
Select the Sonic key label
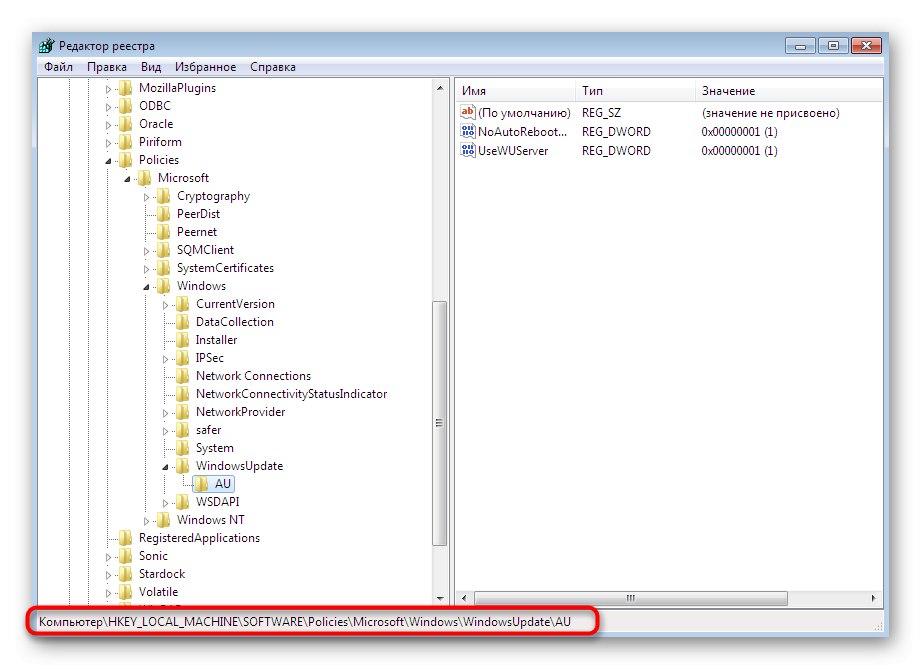click(x=153, y=556)
